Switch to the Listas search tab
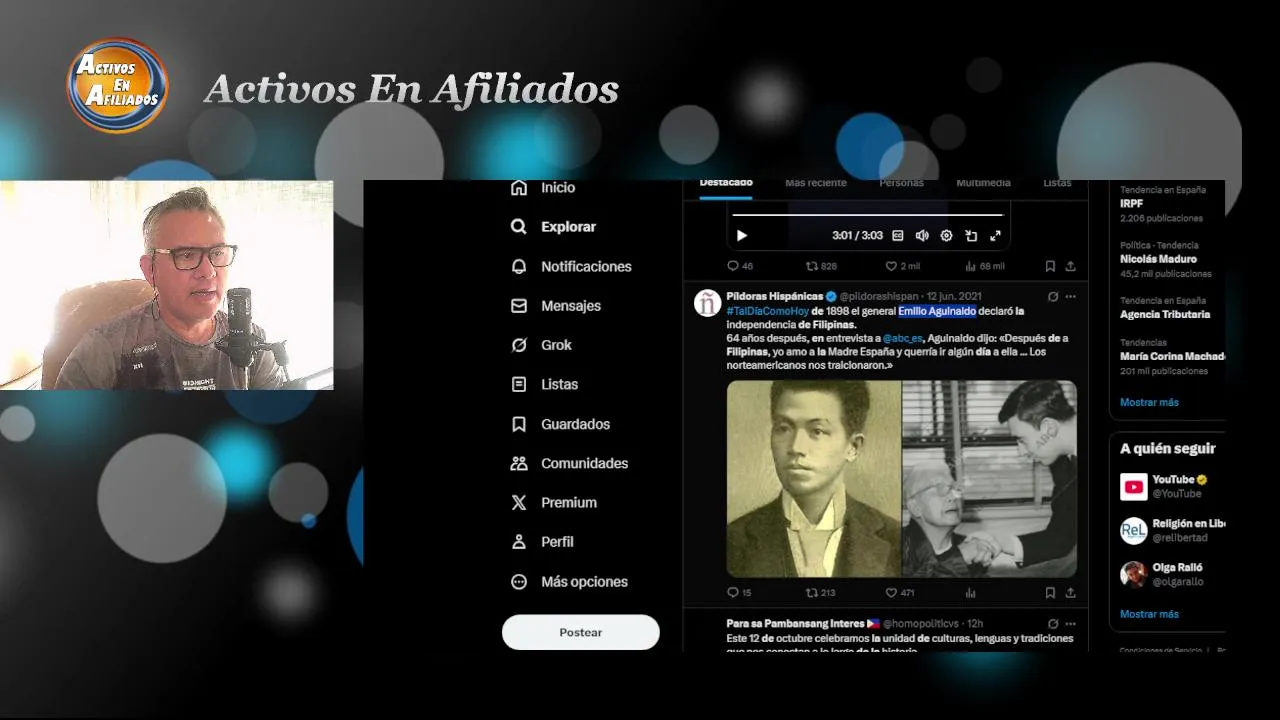 coord(1057,184)
